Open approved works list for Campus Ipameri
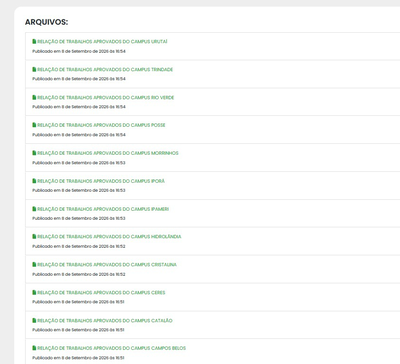 [103, 209]
